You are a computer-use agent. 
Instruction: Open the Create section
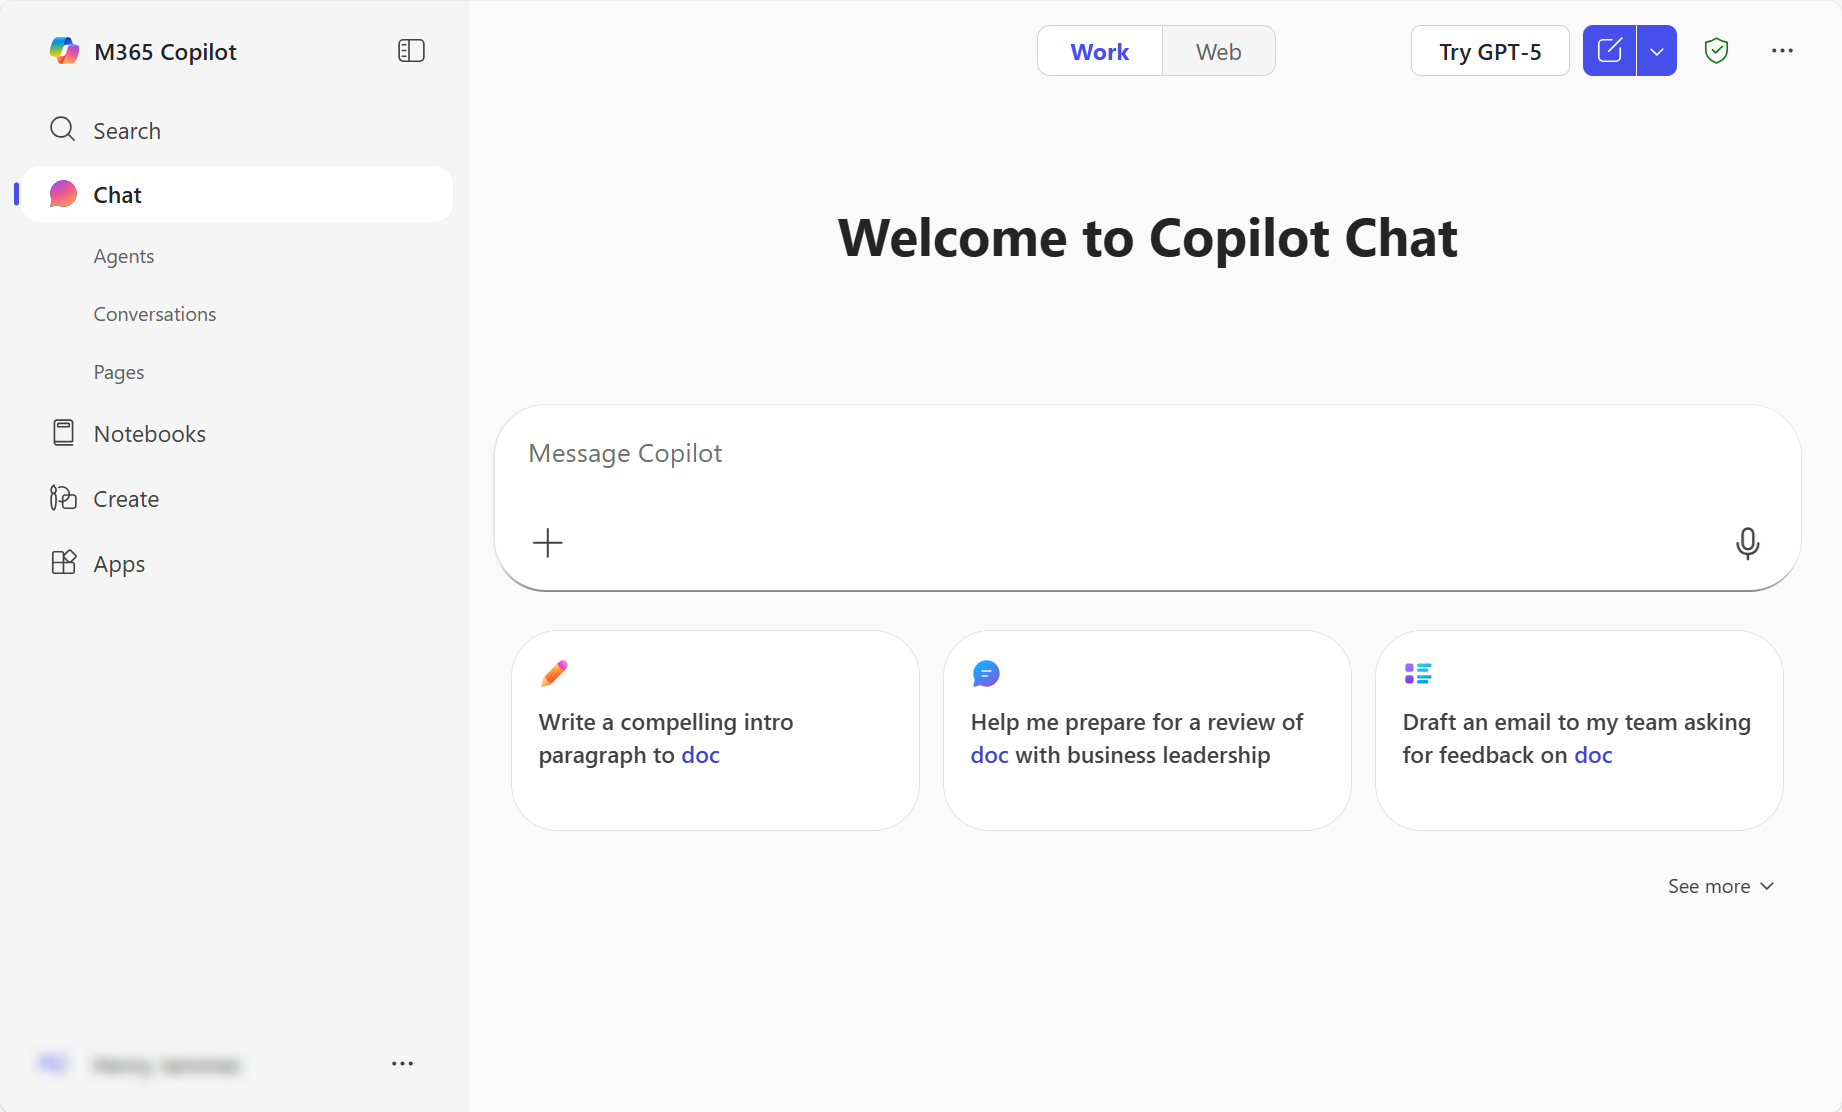126,499
